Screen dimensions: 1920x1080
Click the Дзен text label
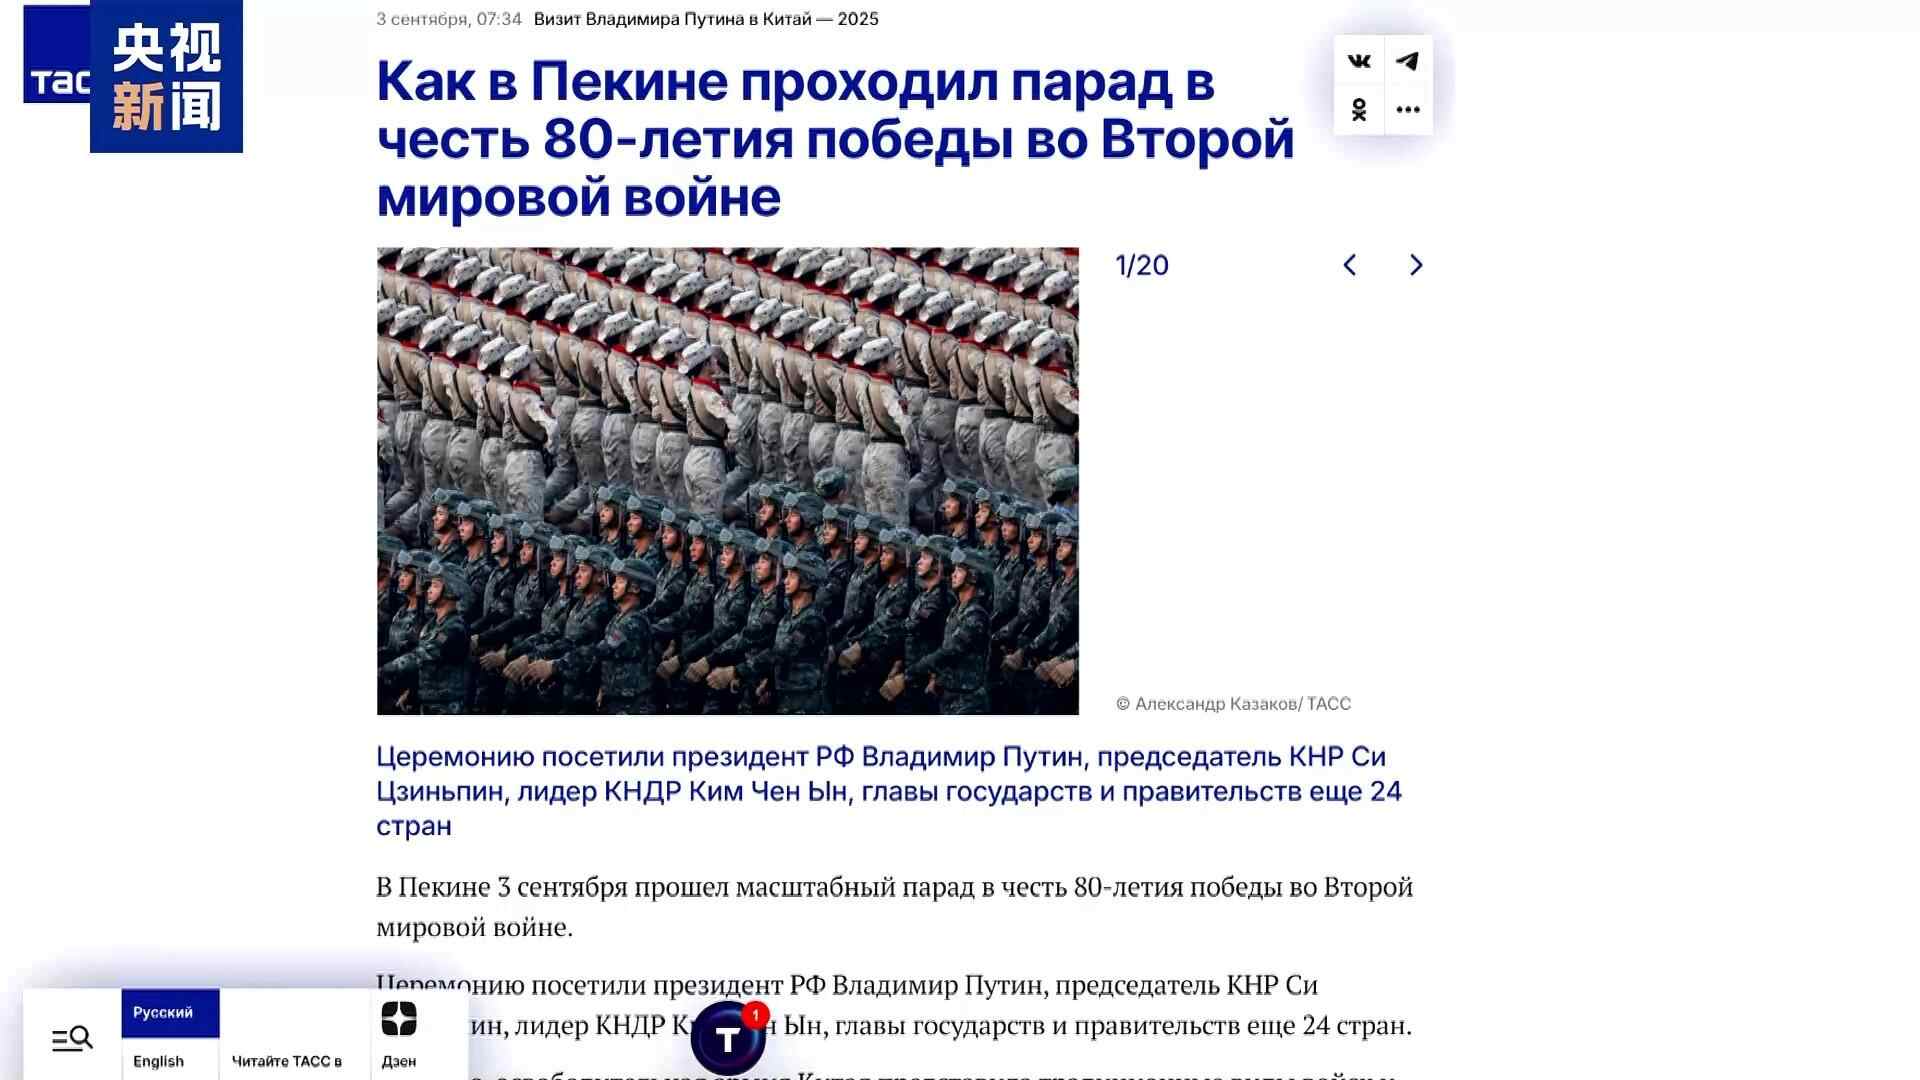pyautogui.click(x=399, y=1061)
